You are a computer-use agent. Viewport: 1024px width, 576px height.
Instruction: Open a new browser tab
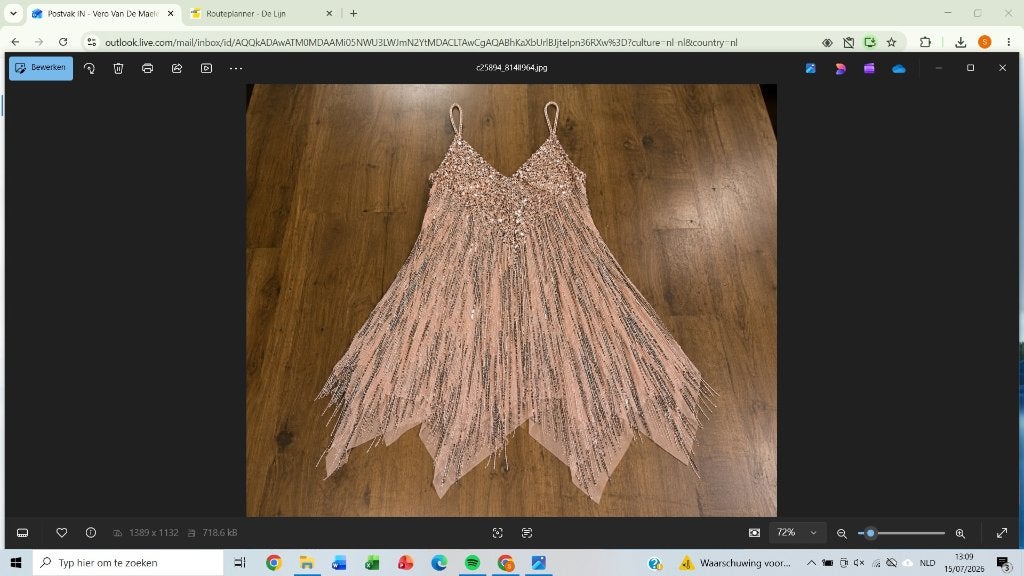[353, 13]
